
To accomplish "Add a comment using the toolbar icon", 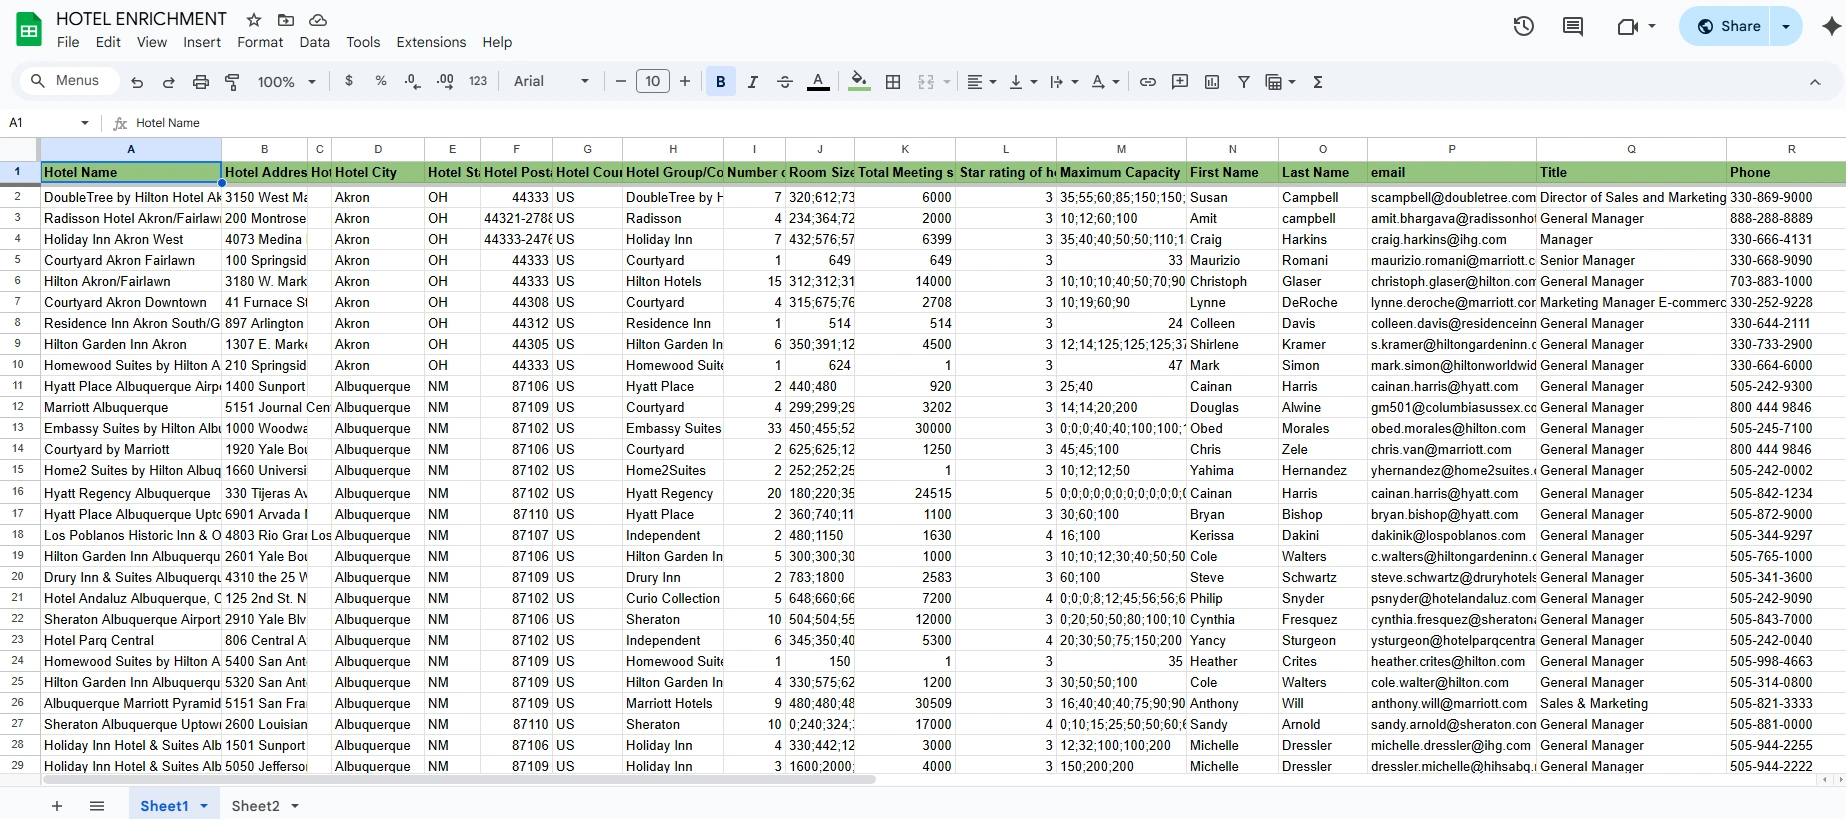I will 1180,82.
